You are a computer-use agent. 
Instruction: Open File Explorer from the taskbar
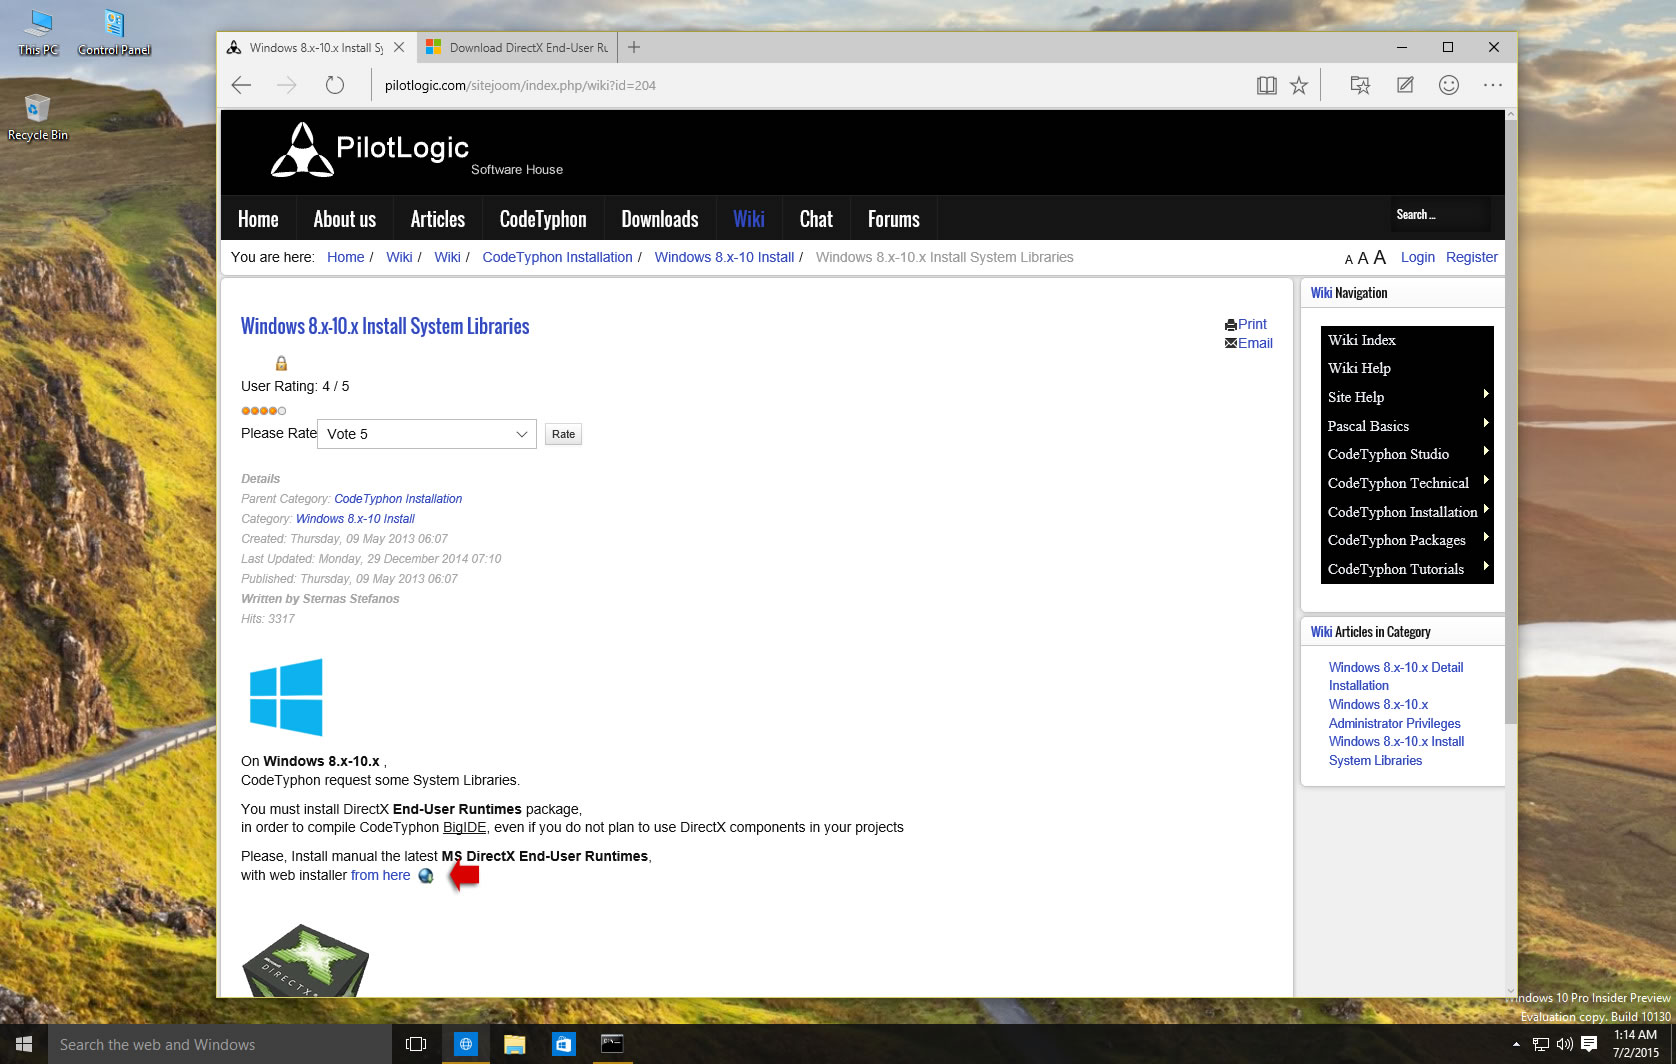[514, 1044]
